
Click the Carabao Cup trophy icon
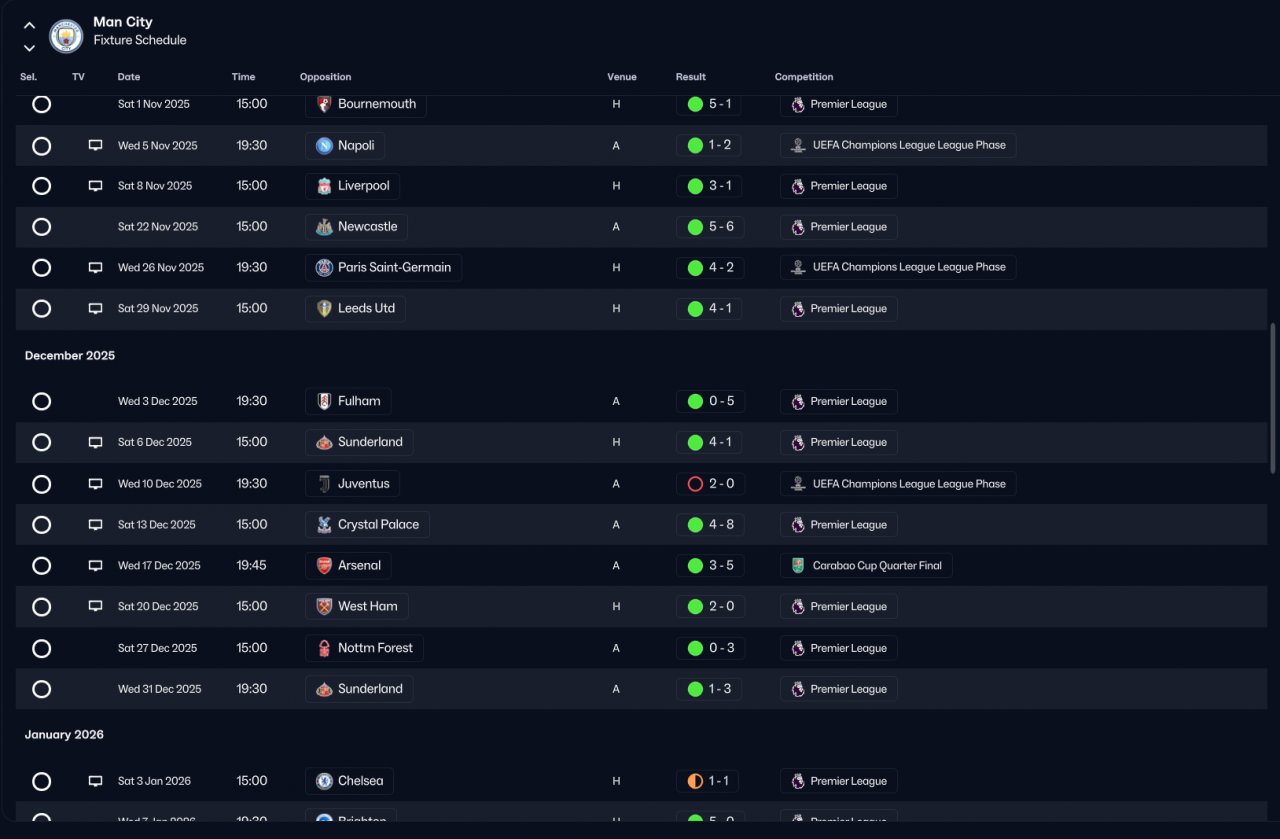797,566
